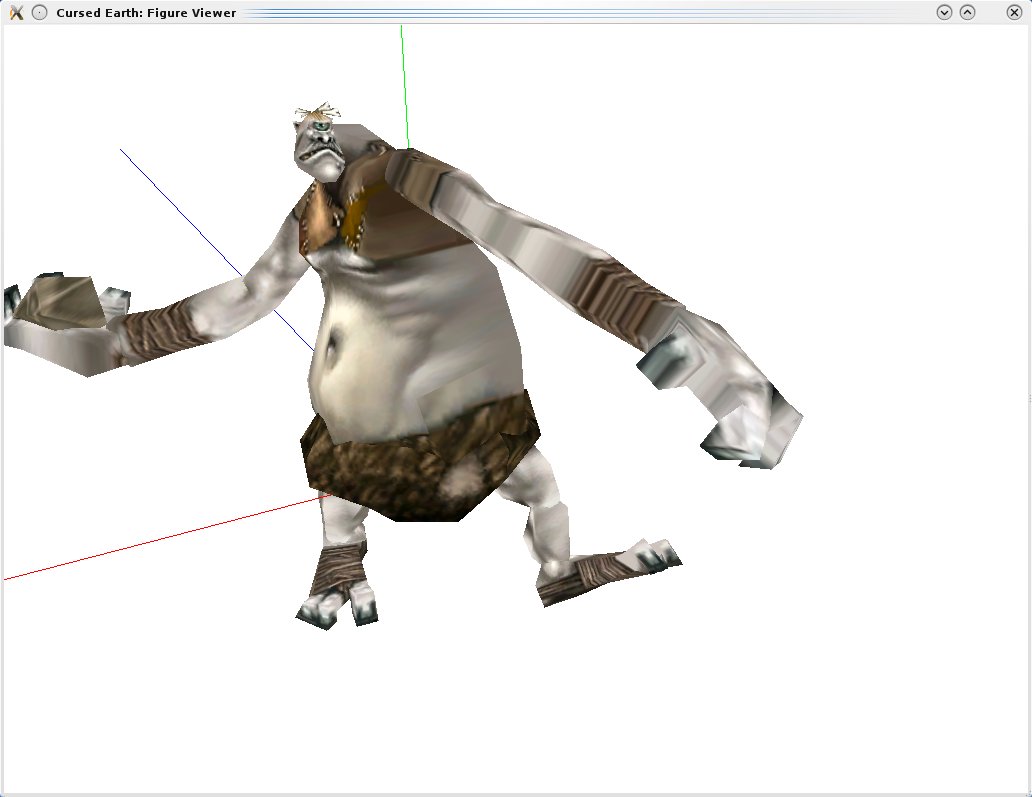The height and width of the screenshot is (797, 1032).
Task: Open the window menu icon in title bar
Action: click(x=16, y=13)
